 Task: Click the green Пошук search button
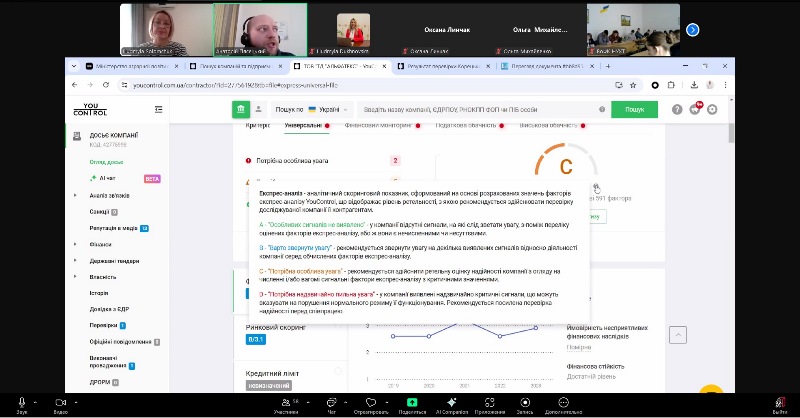click(635, 109)
